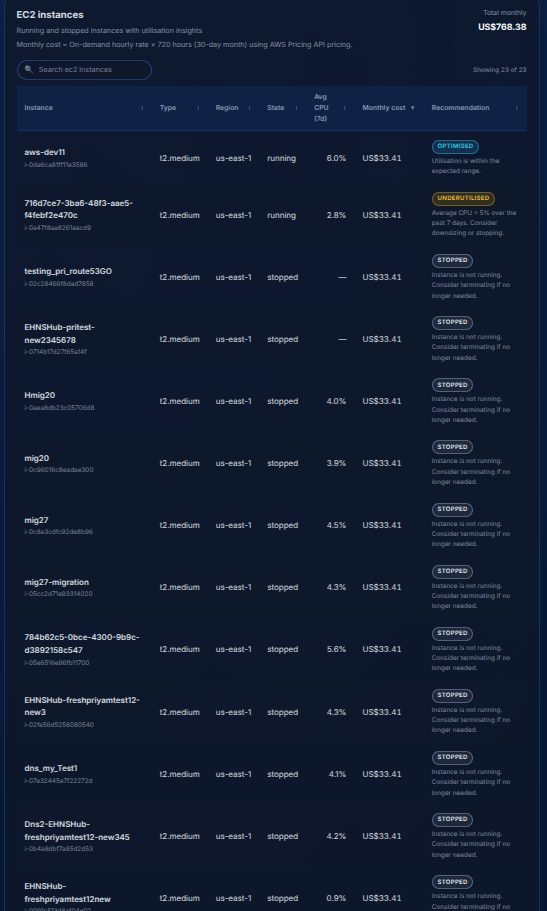The width and height of the screenshot is (547, 911).
Task: Click the running state of aws-dev11
Action: click(281, 159)
